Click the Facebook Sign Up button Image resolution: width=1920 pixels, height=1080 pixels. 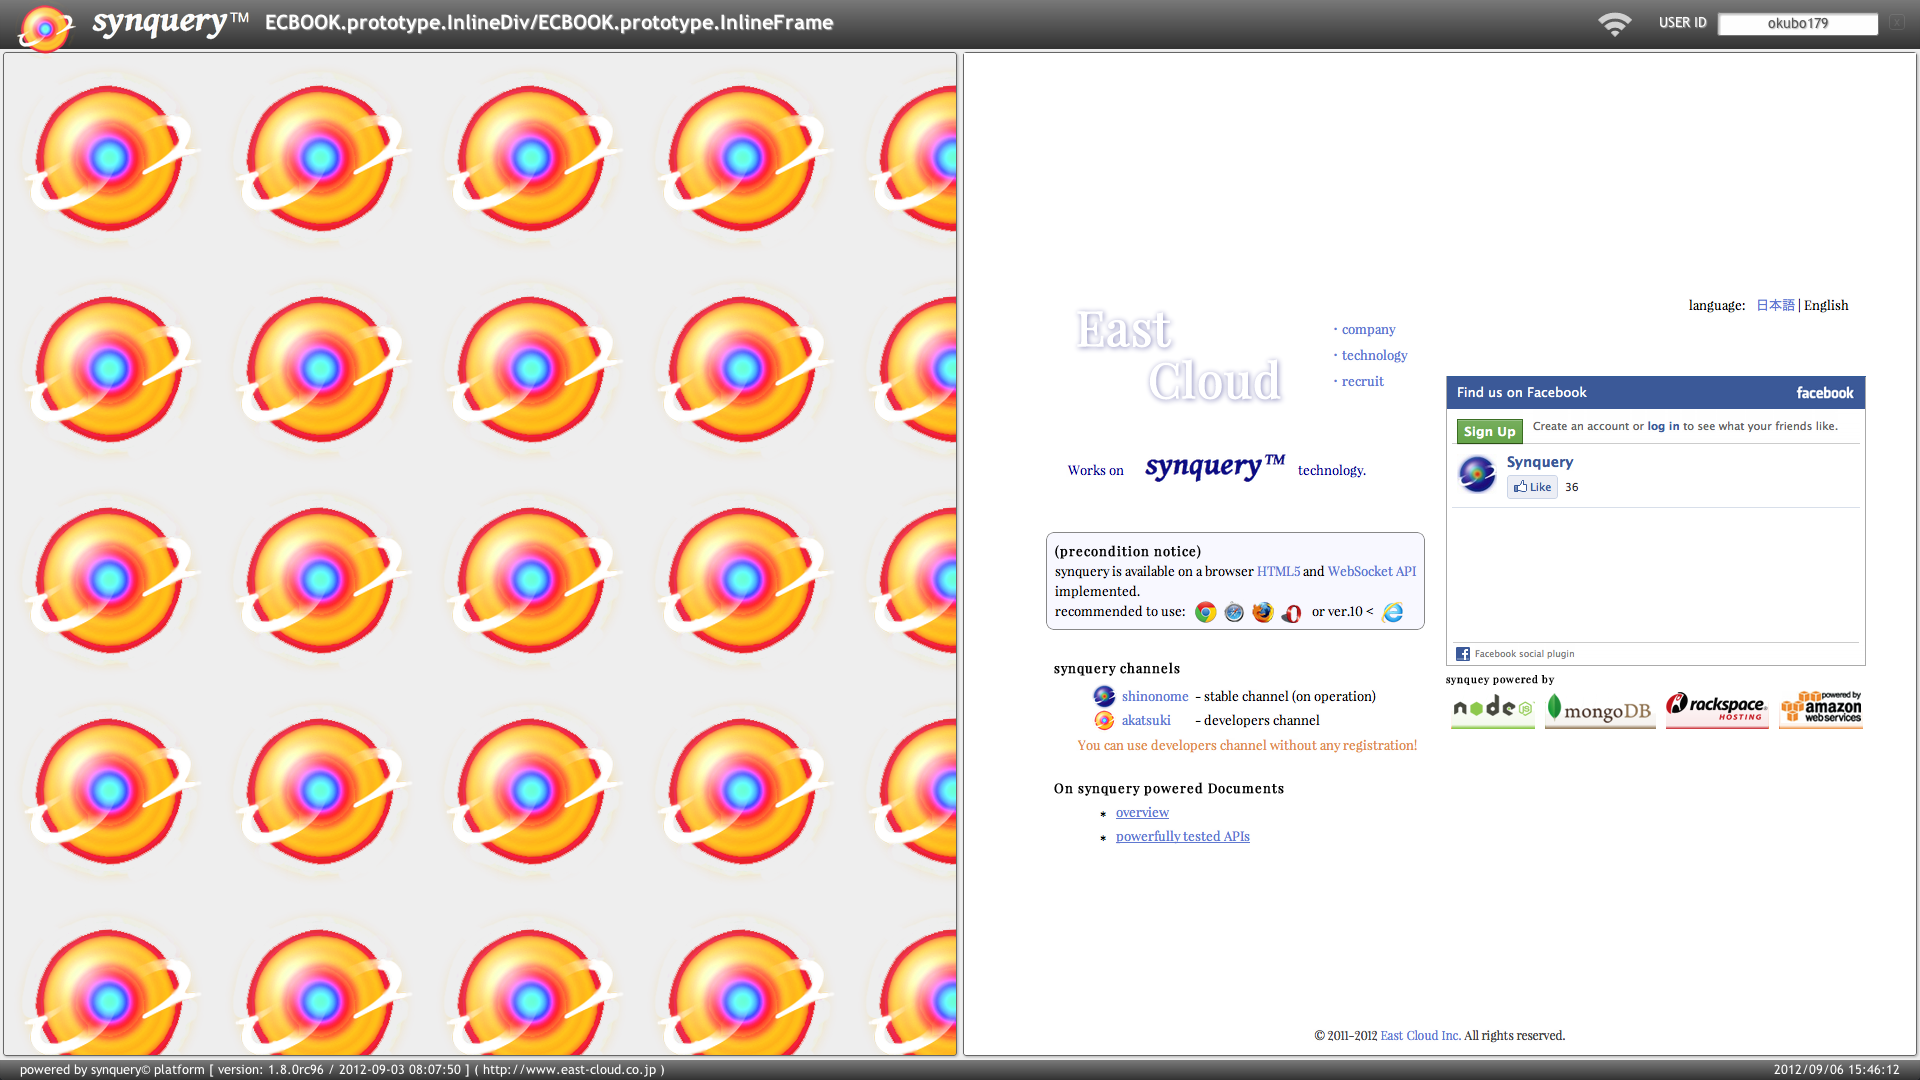pos(1489,431)
